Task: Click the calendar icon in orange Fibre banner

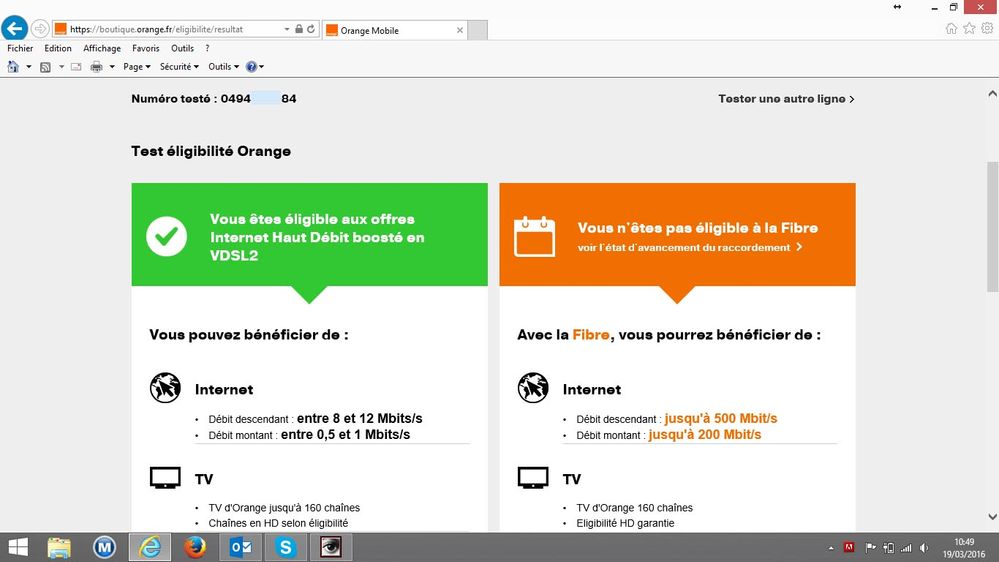Action: pyautogui.click(x=535, y=236)
